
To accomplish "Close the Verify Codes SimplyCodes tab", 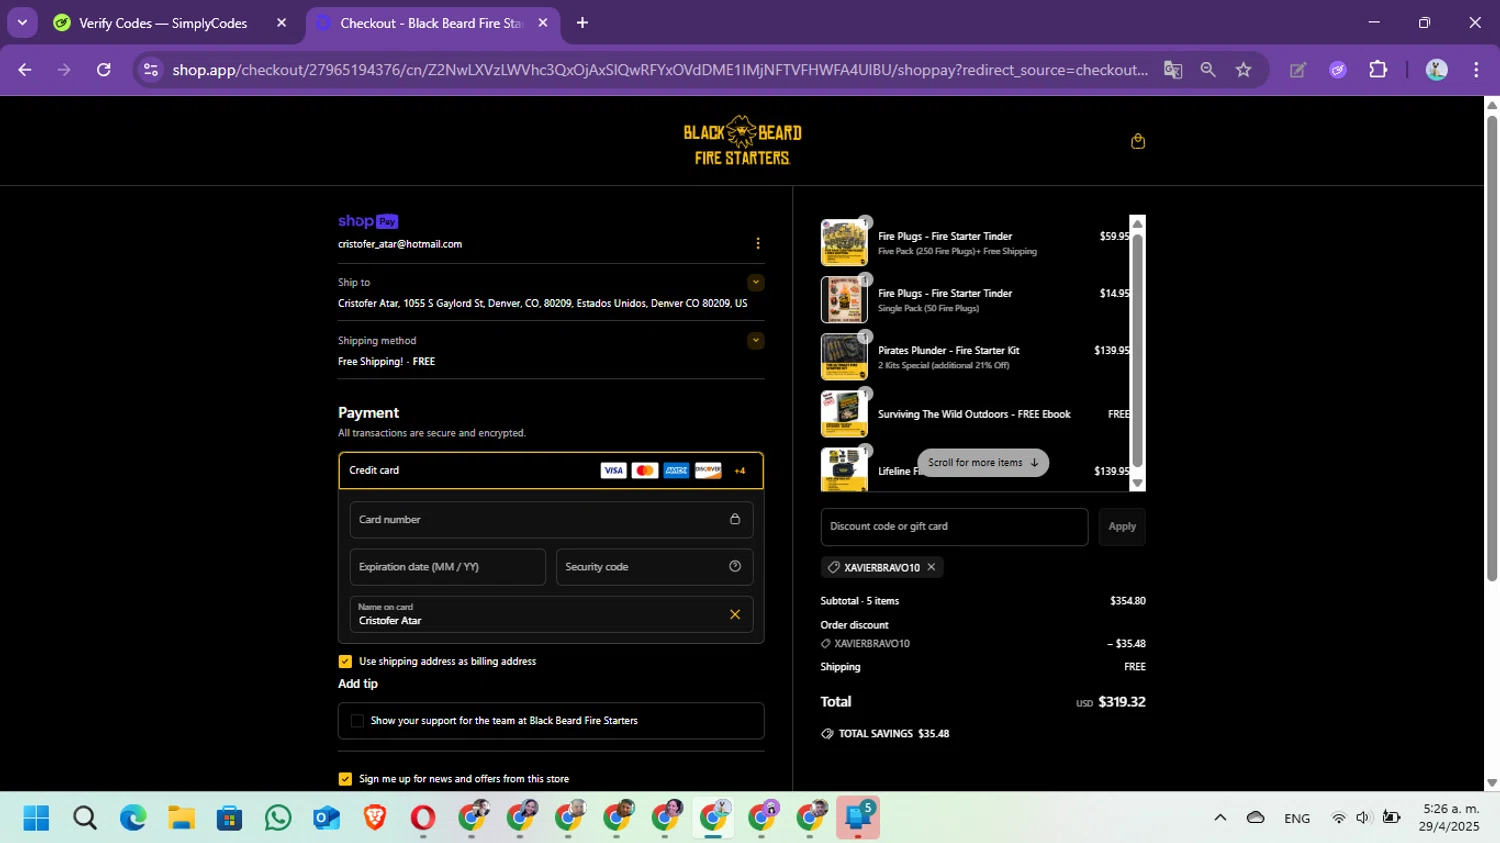I will (x=282, y=23).
